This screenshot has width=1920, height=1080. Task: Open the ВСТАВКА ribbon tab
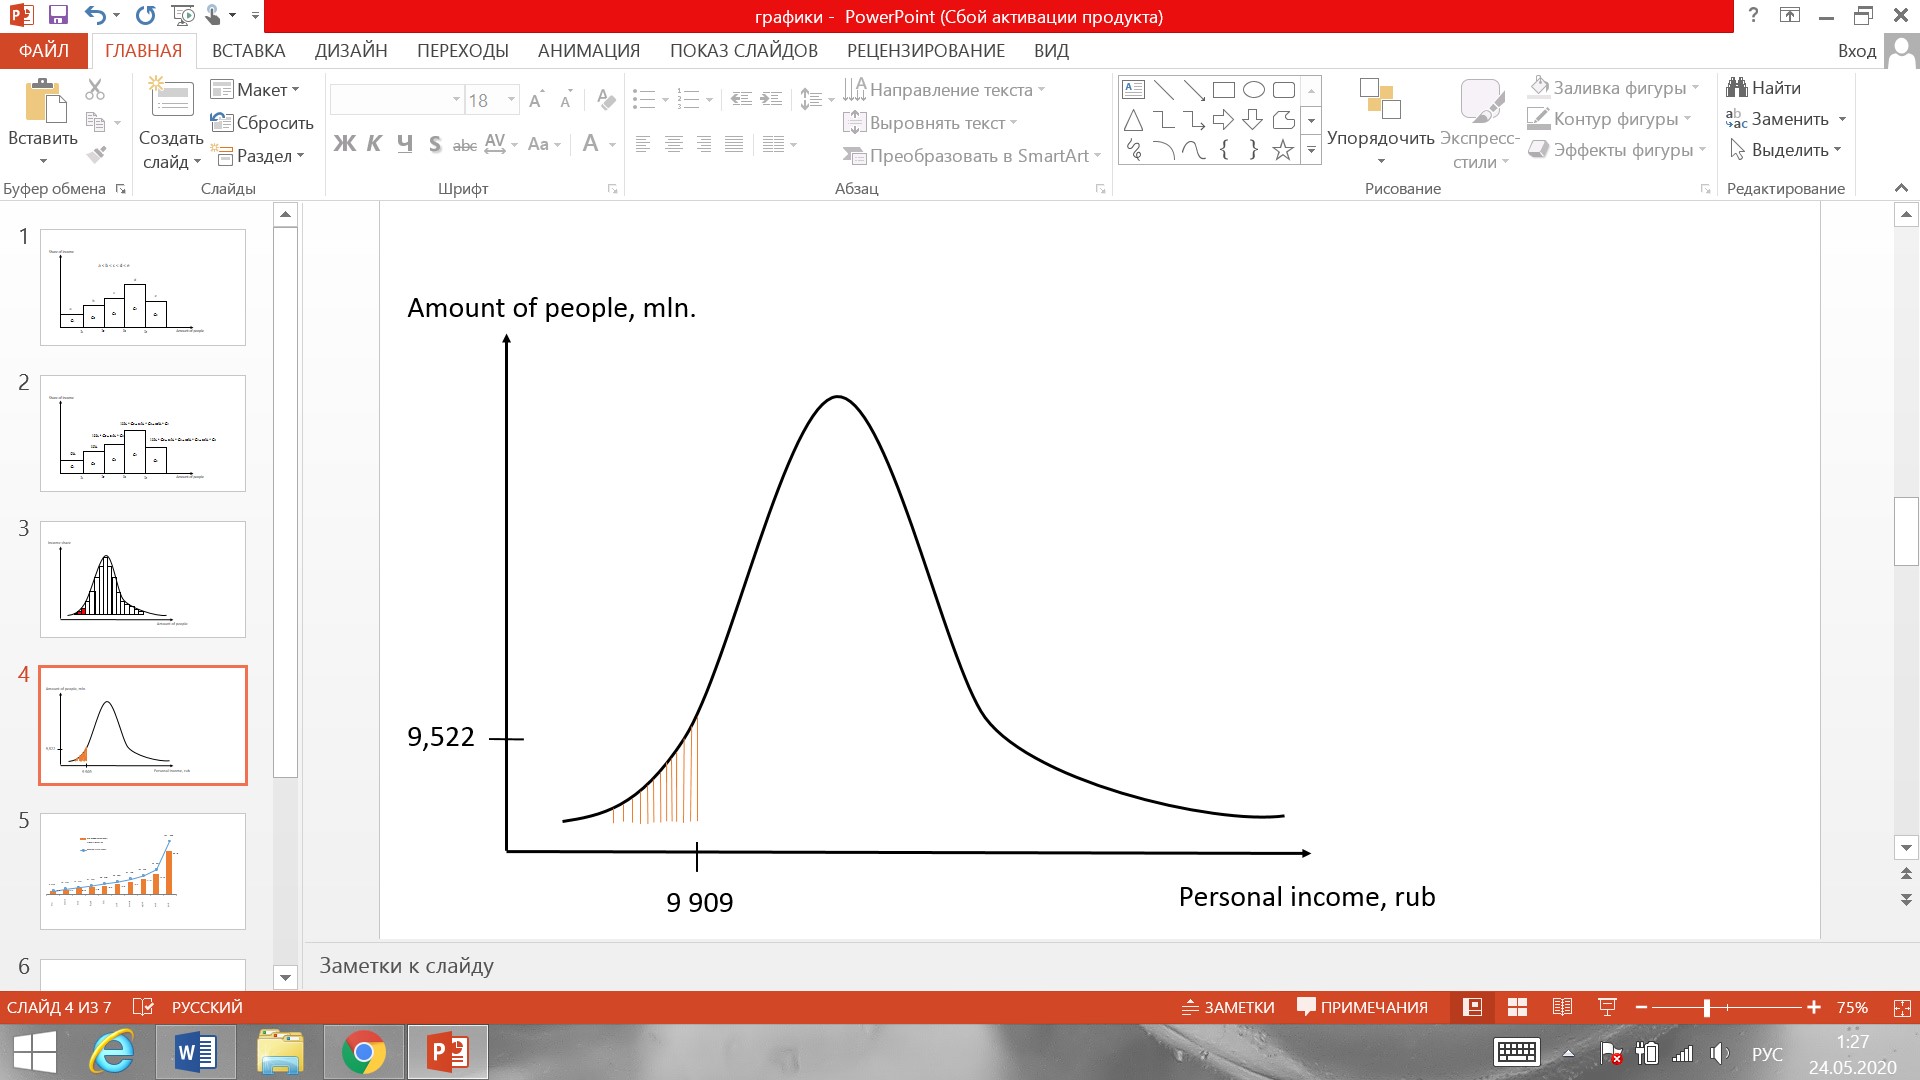[248, 51]
